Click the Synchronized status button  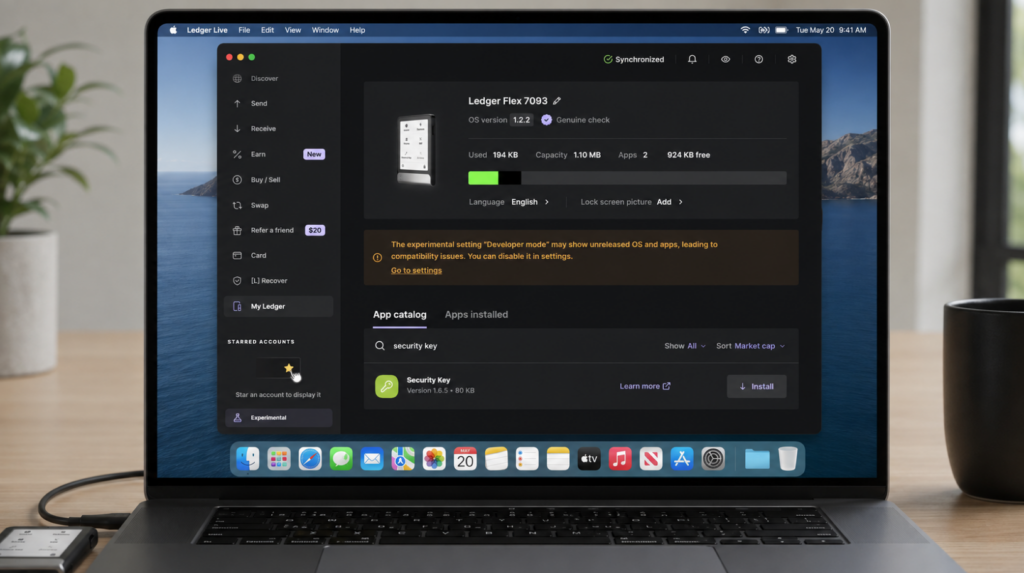[633, 59]
